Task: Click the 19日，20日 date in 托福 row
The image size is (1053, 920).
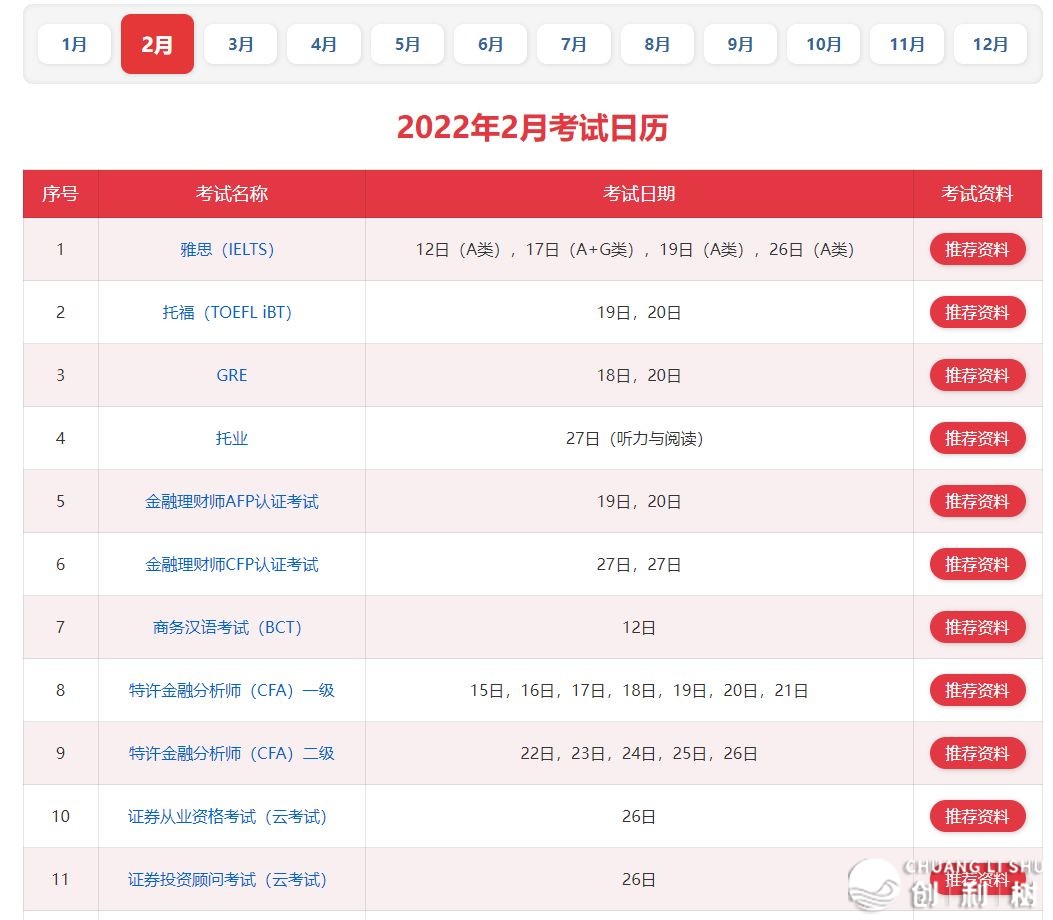Action: (639, 312)
